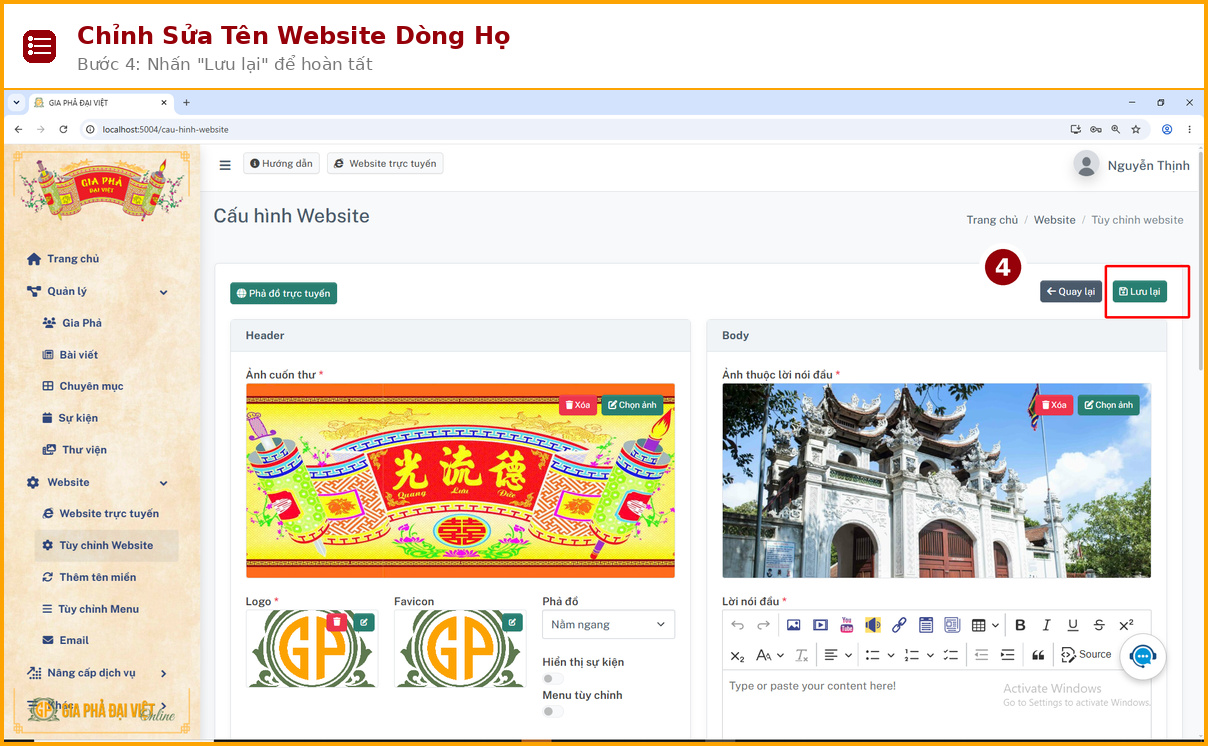1208x746 pixels.
Task: Apply subscript formatting
Action: pyautogui.click(x=737, y=655)
